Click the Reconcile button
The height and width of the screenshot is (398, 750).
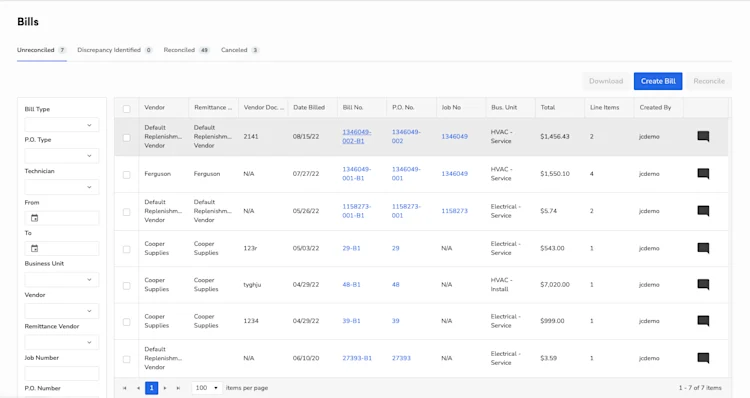[x=709, y=81]
